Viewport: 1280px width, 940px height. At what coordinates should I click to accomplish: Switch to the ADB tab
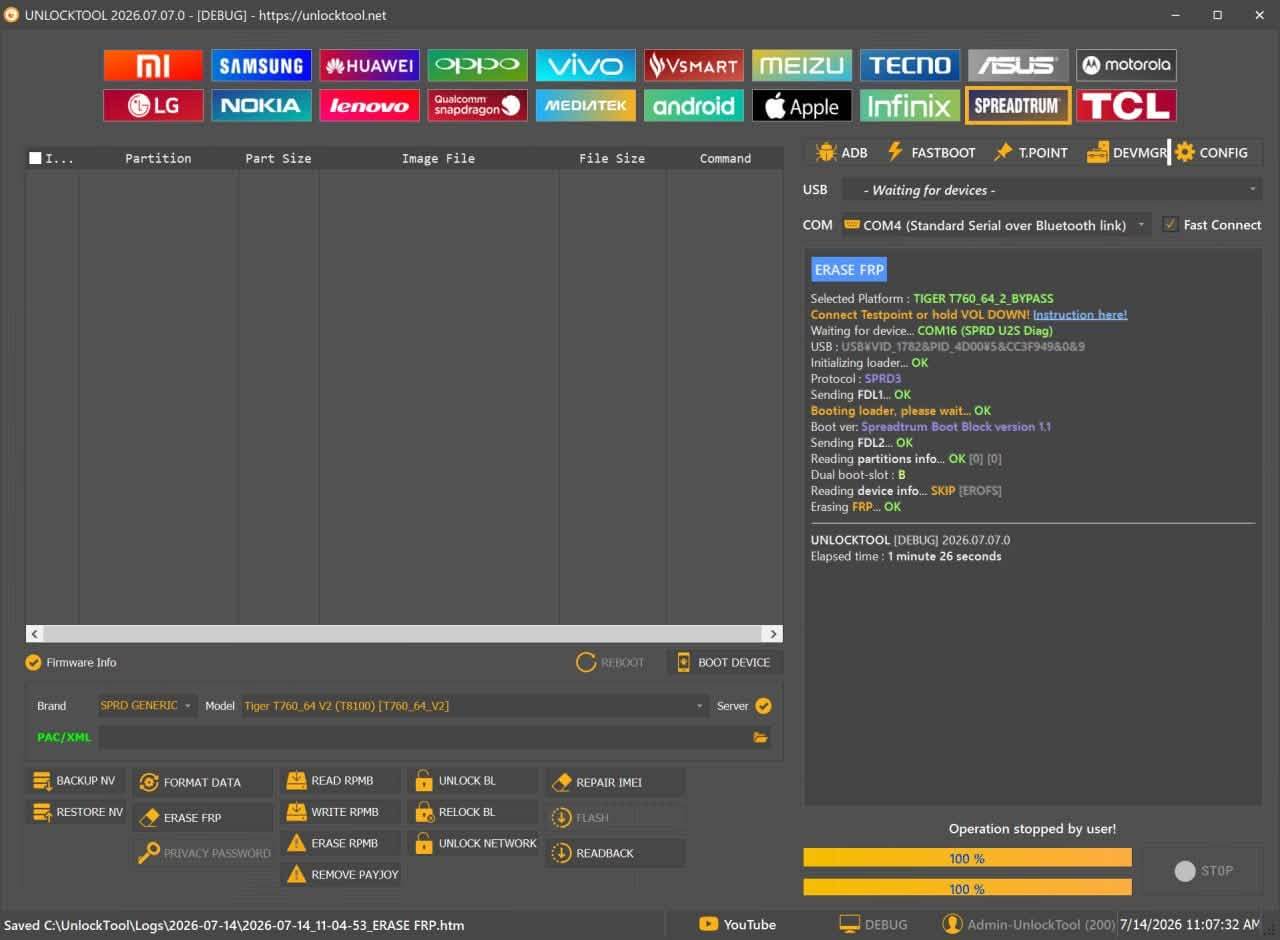point(842,152)
